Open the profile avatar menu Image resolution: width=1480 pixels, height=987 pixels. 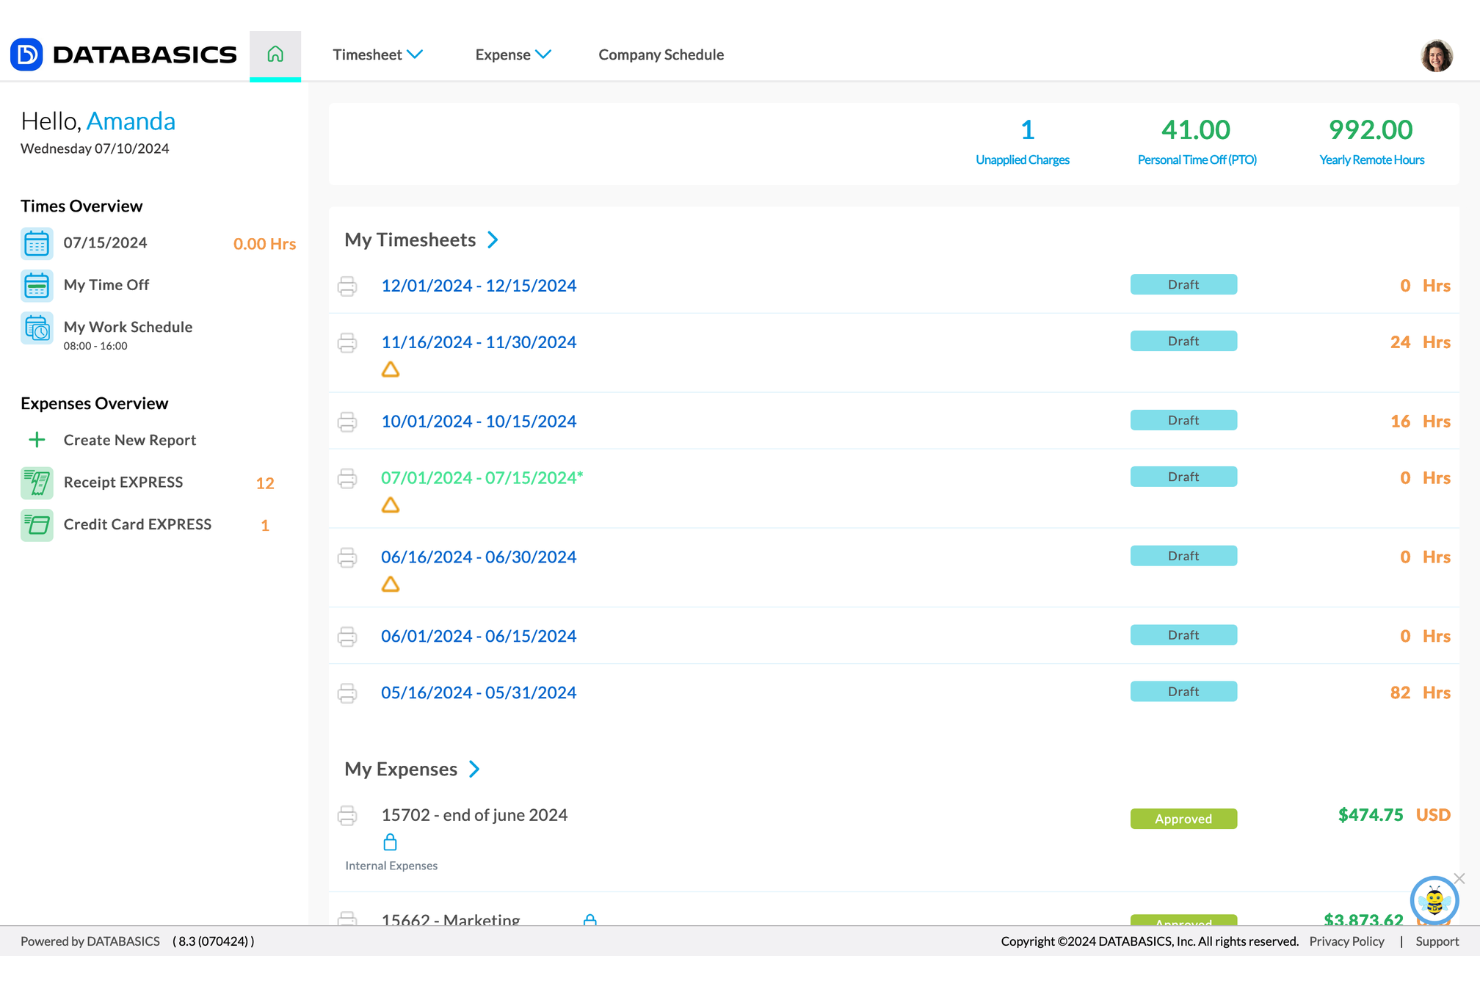point(1436,55)
